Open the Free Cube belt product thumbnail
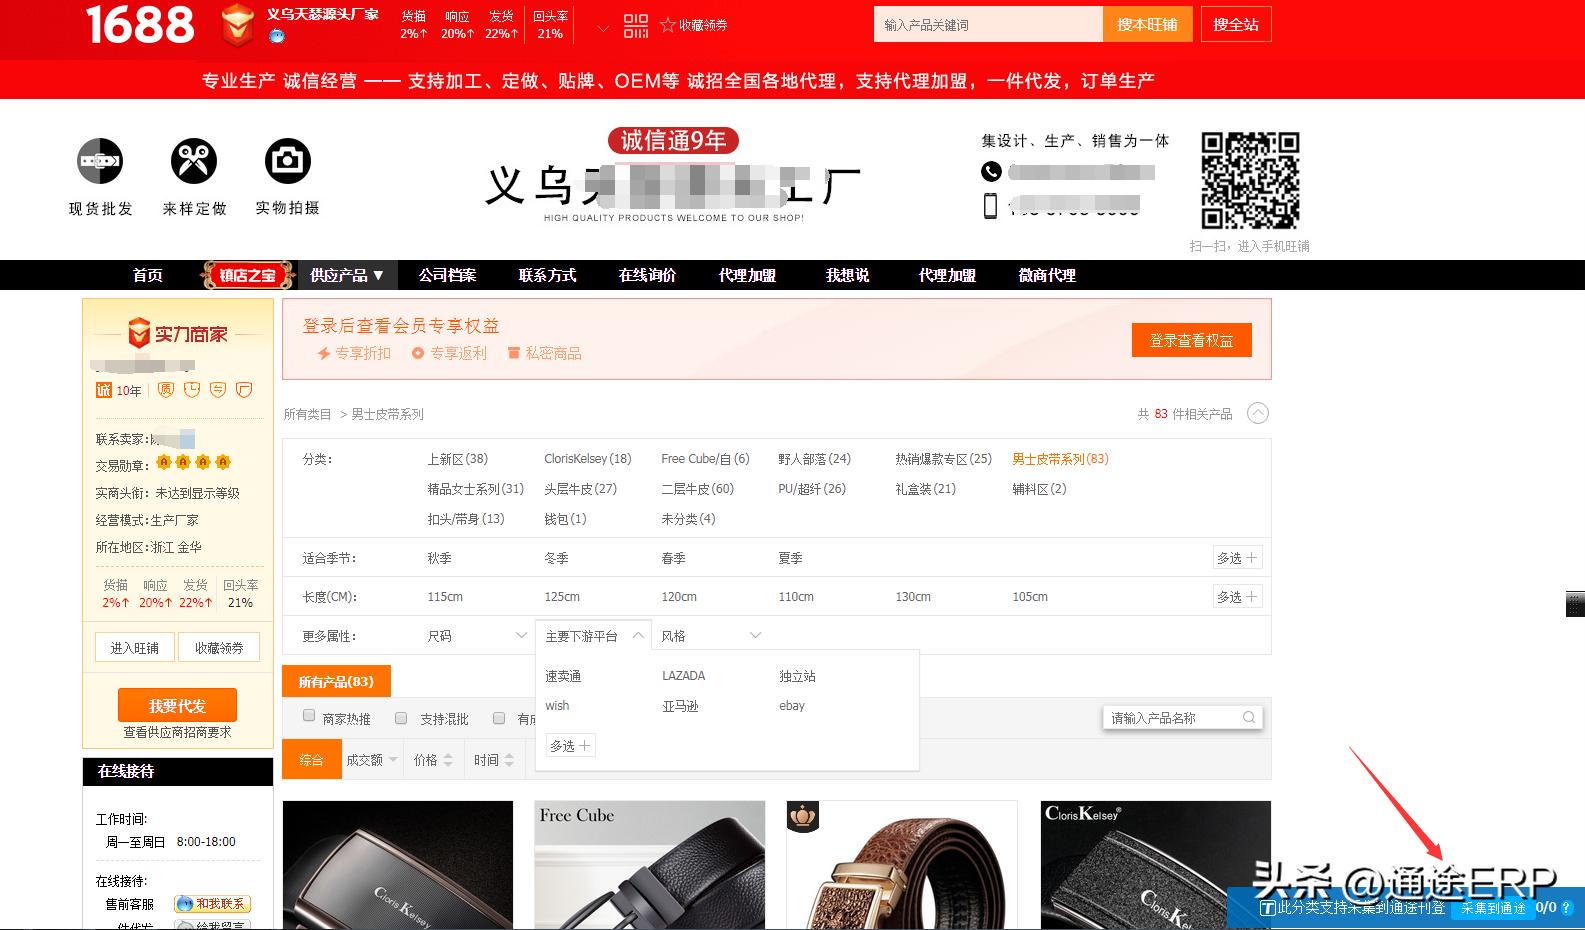The height and width of the screenshot is (930, 1585). point(650,865)
